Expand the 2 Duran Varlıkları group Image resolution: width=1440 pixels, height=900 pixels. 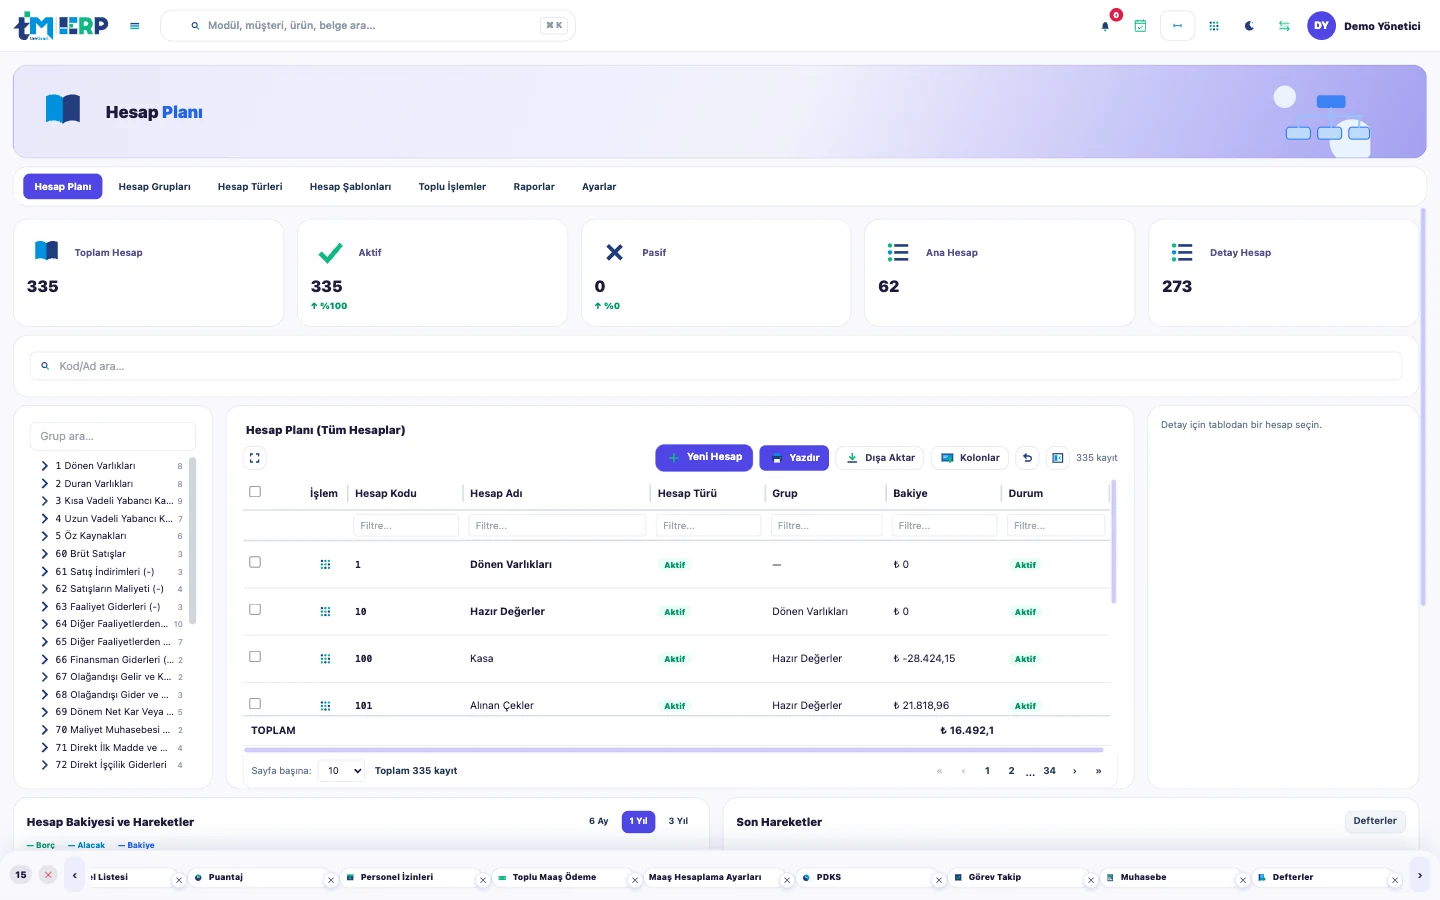coord(45,484)
